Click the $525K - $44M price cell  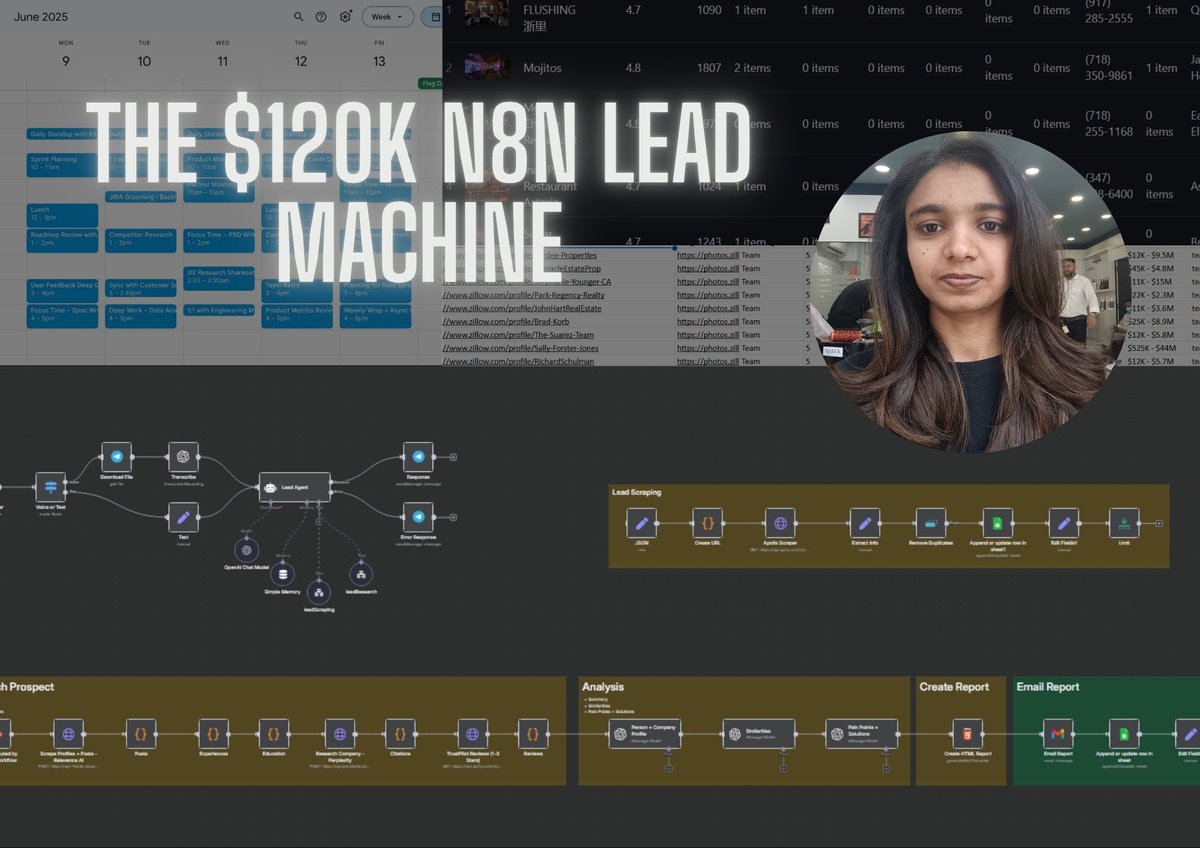point(1150,348)
